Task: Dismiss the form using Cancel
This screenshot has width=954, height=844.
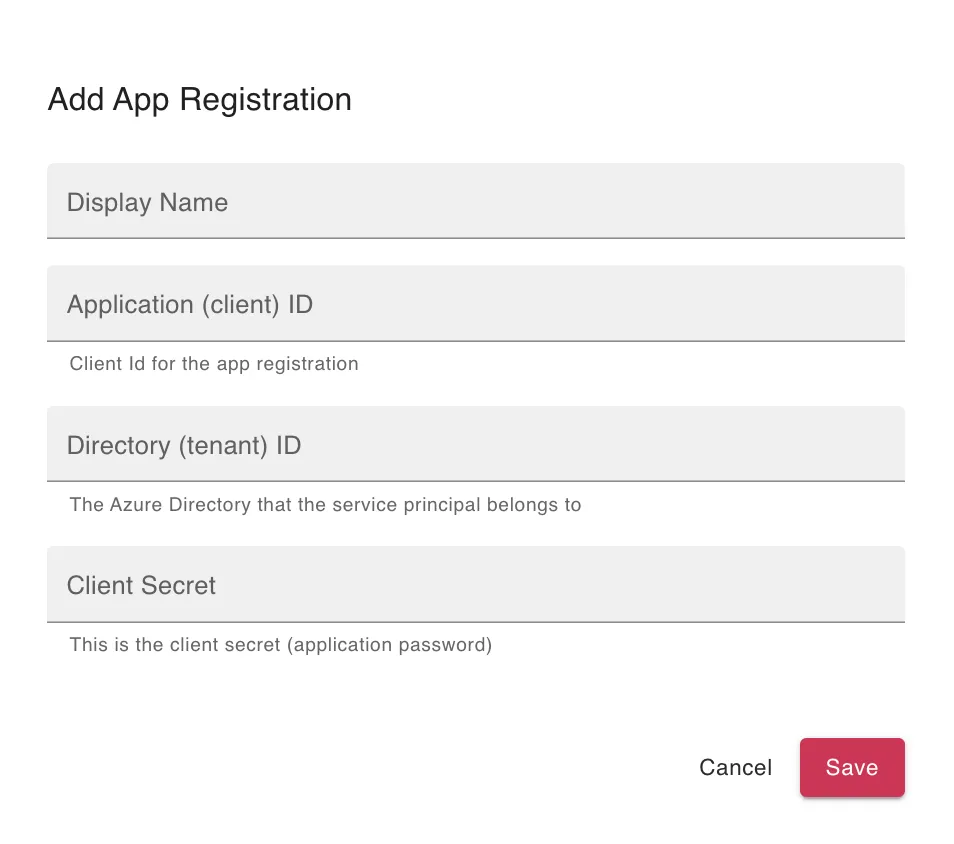Action: click(x=736, y=767)
